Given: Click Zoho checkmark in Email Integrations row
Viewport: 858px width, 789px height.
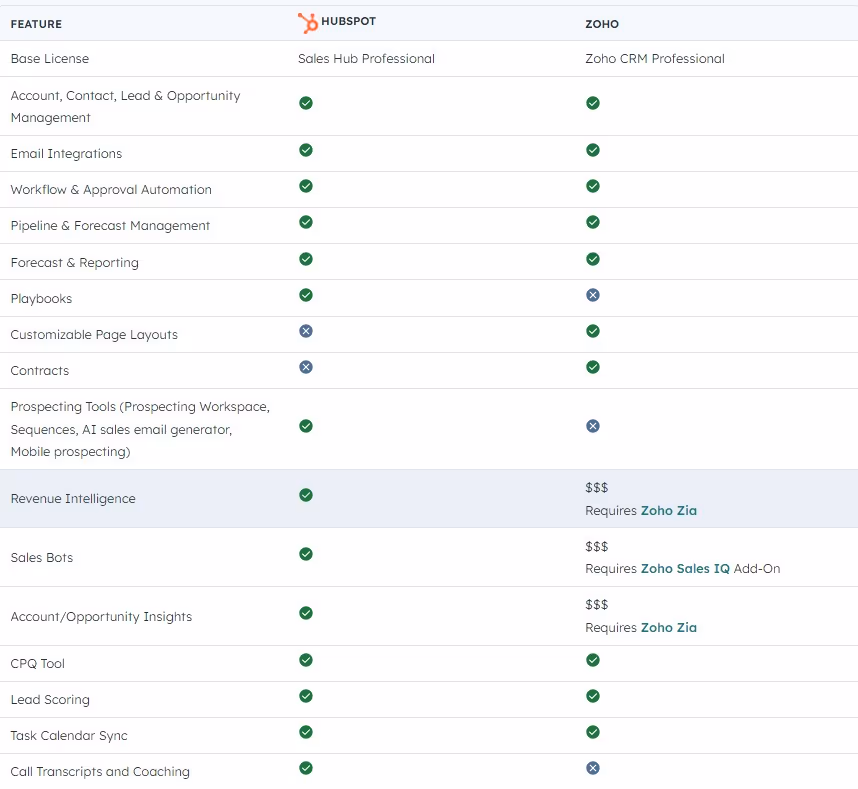Looking at the screenshot, I should pyautogui.click(x=593, y=150).
